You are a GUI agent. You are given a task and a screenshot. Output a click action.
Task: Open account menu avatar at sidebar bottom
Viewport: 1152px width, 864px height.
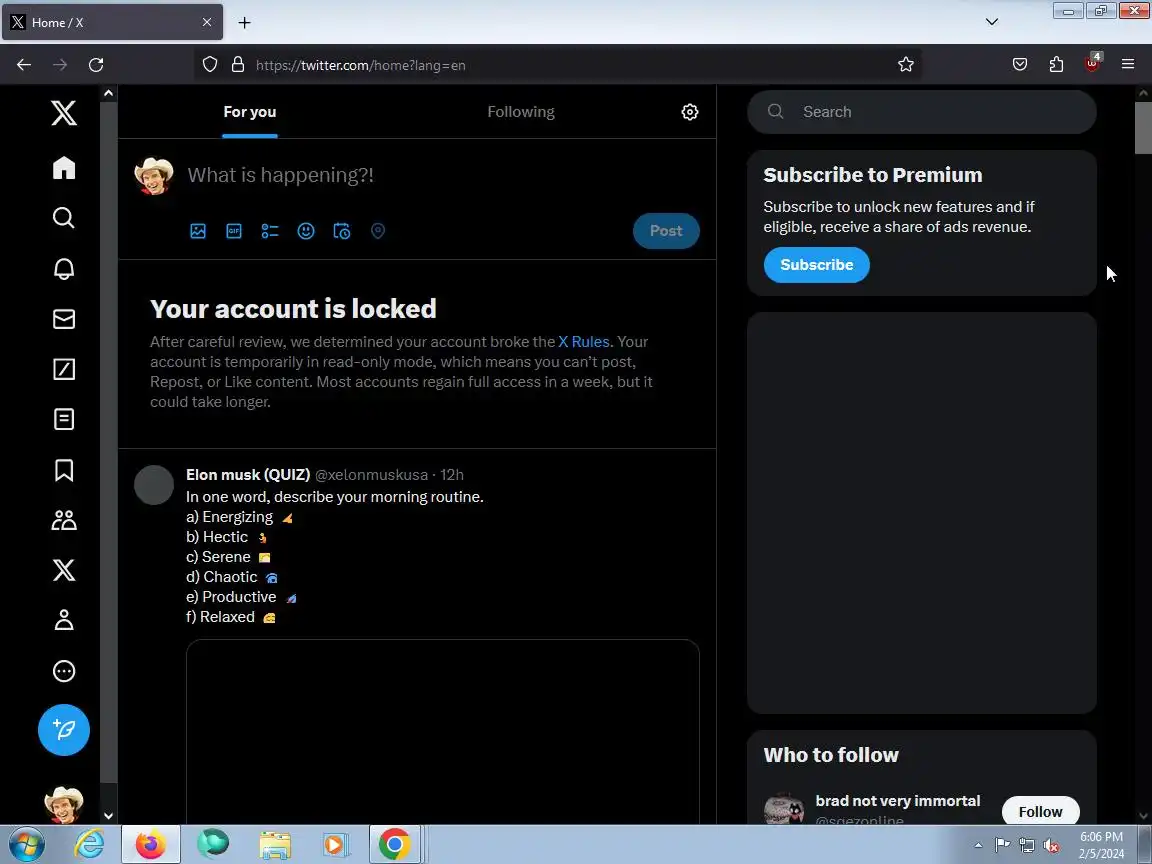pyautogui.click(x=64, y=804)
